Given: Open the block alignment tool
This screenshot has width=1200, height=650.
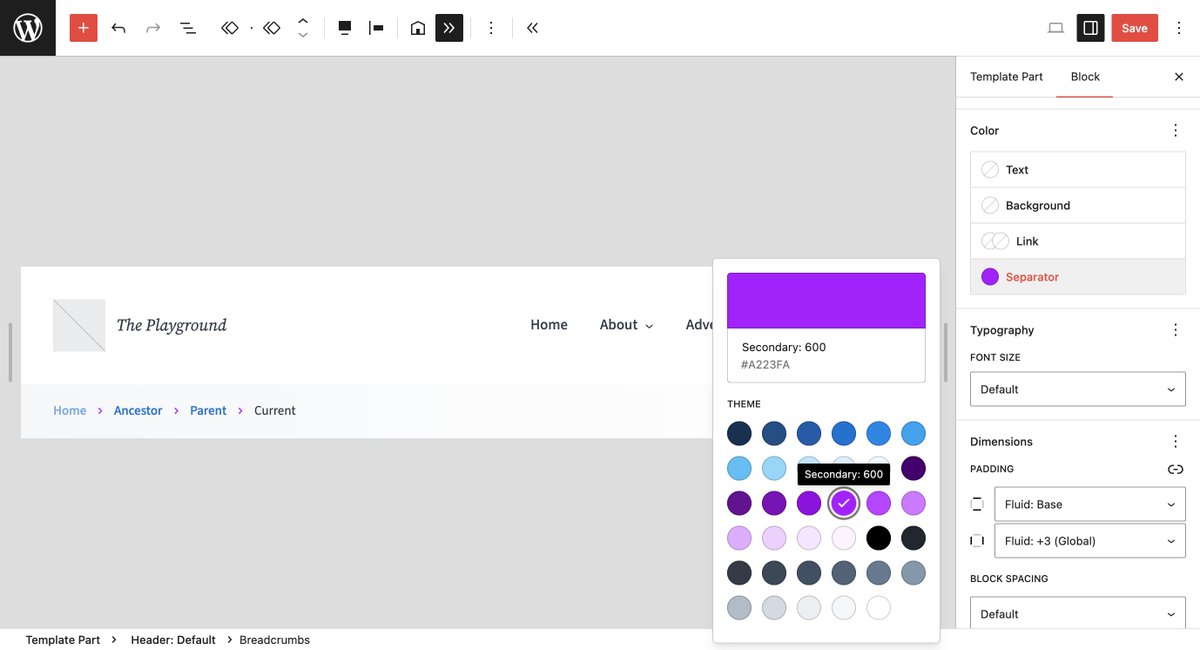Looking at the screenshot, I should [x=345, y=28].
